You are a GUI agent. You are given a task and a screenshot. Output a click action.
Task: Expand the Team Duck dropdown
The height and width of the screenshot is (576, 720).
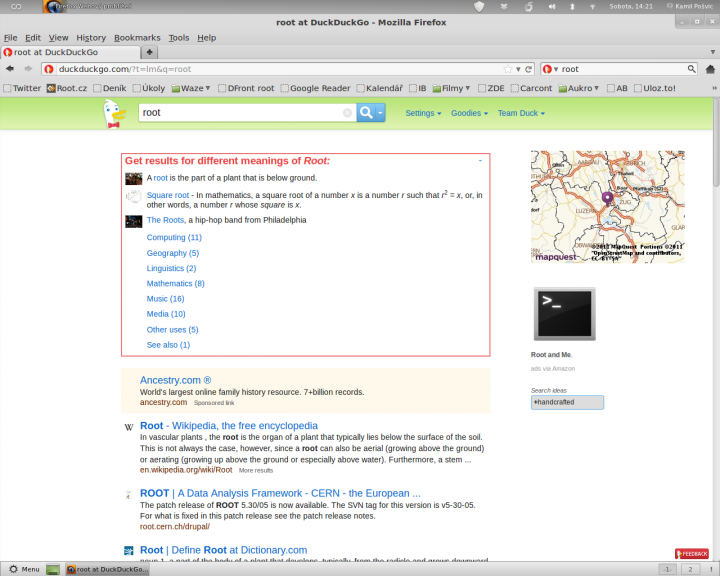click(521, 113)
